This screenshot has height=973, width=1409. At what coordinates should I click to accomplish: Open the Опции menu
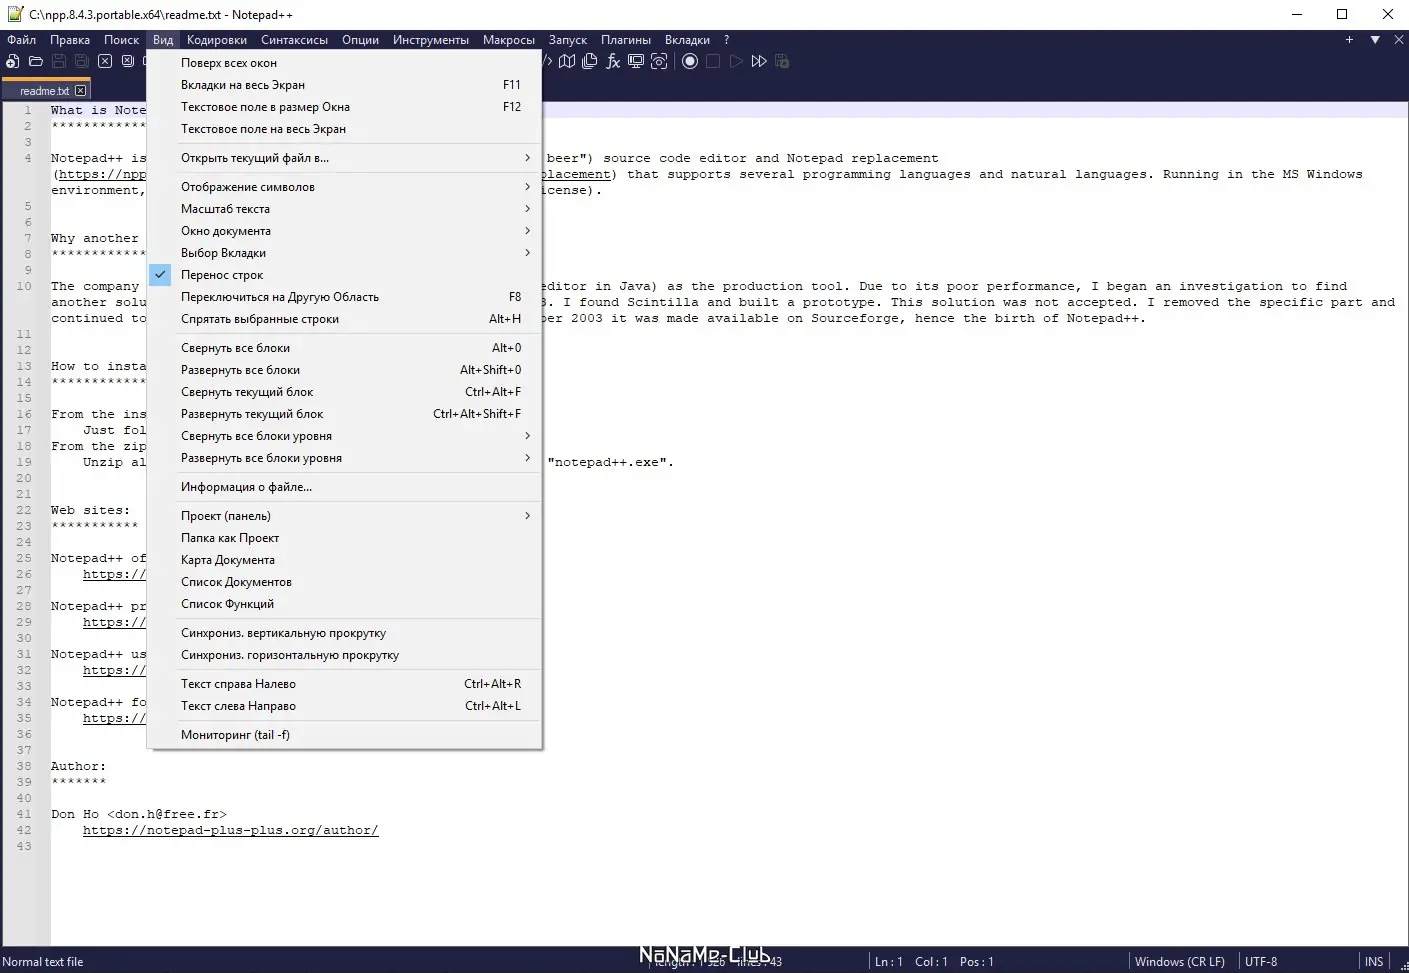pos(361,40)
